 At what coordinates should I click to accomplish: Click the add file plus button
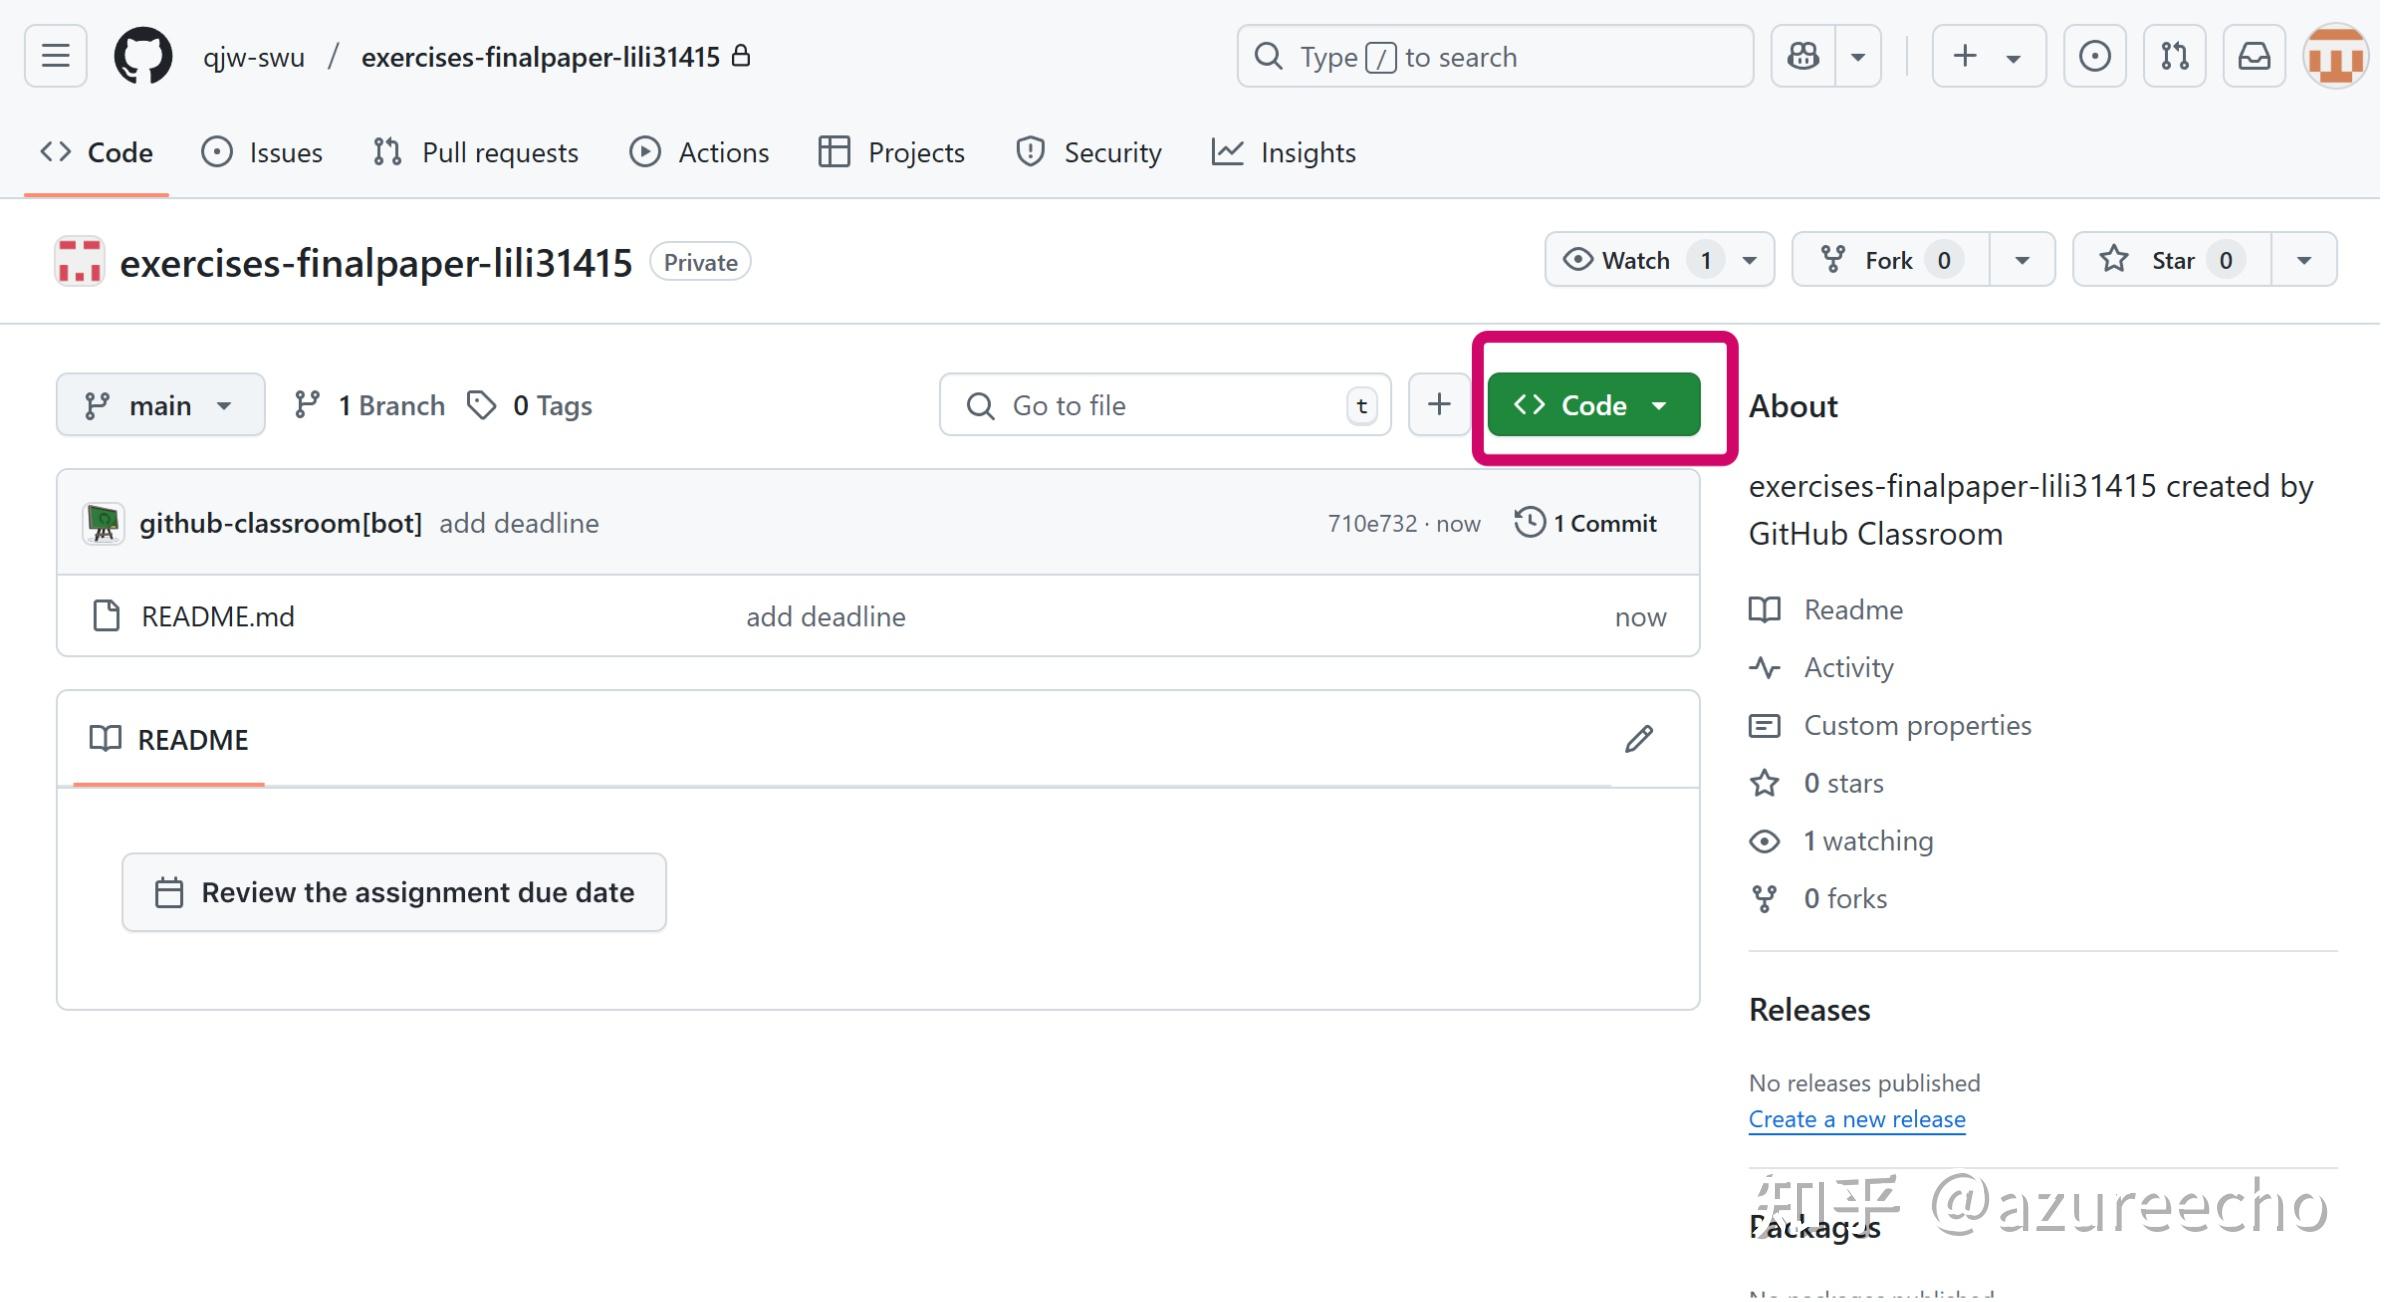click(x=1439, y=404)
